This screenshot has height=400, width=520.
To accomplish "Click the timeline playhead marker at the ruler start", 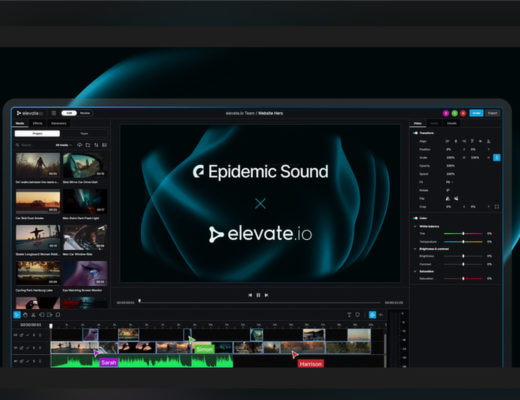I will [51, 326].
